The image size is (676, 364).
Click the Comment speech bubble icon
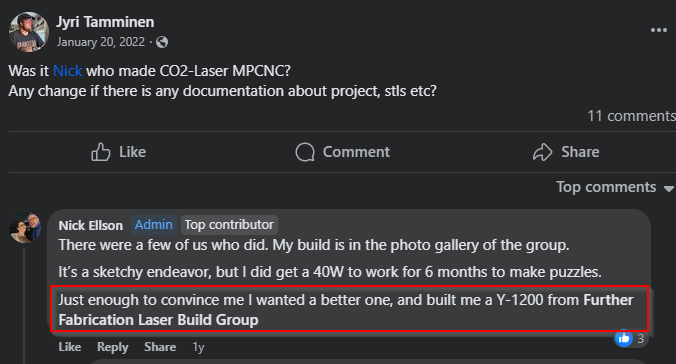(x=305, y=152)
